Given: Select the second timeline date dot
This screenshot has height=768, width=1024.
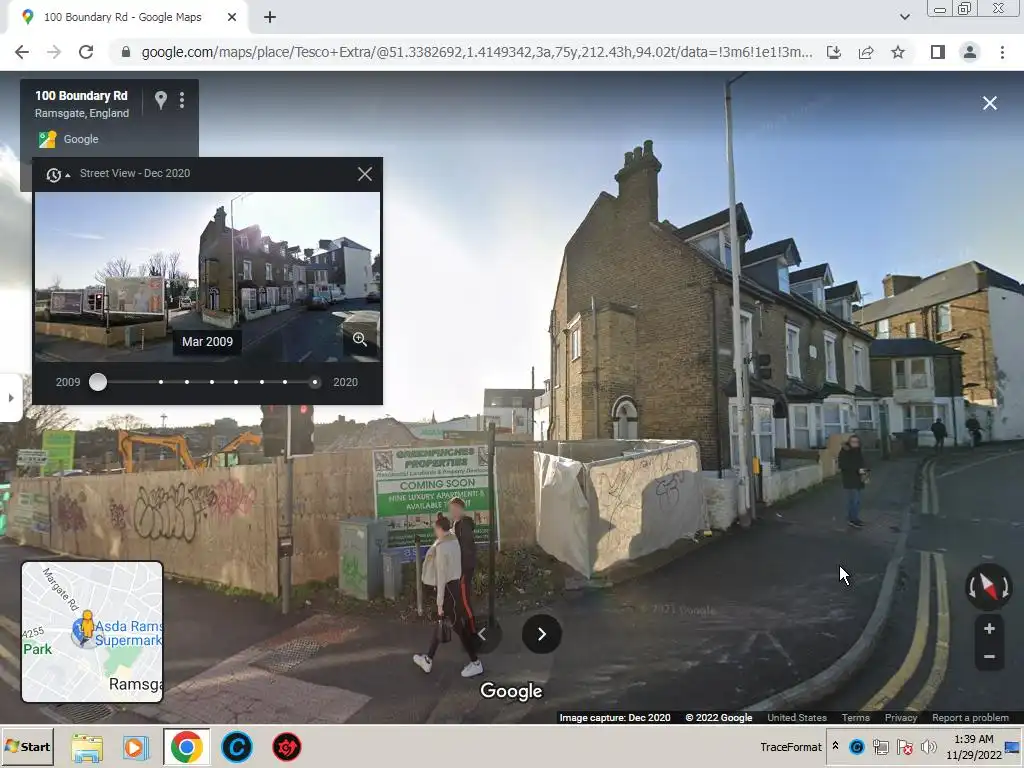Looking at the screenshot, I should coord(161,382).
